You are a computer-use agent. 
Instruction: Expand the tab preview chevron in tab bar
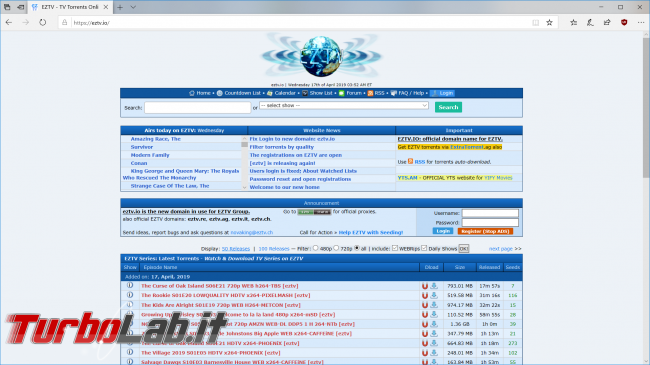(133, 7)
